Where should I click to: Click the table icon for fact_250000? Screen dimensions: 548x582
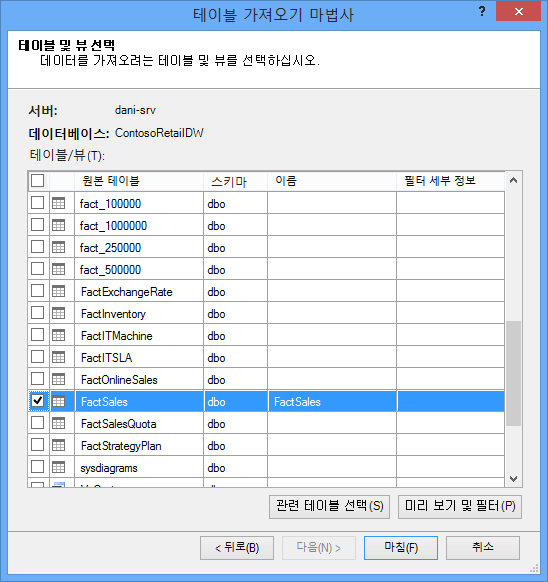58,247
